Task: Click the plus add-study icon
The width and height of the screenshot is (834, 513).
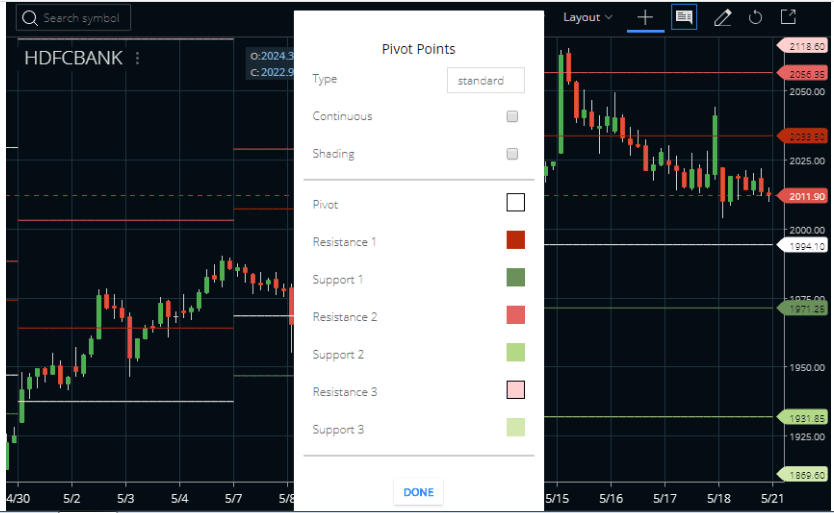Action: (x=645, y=18)
